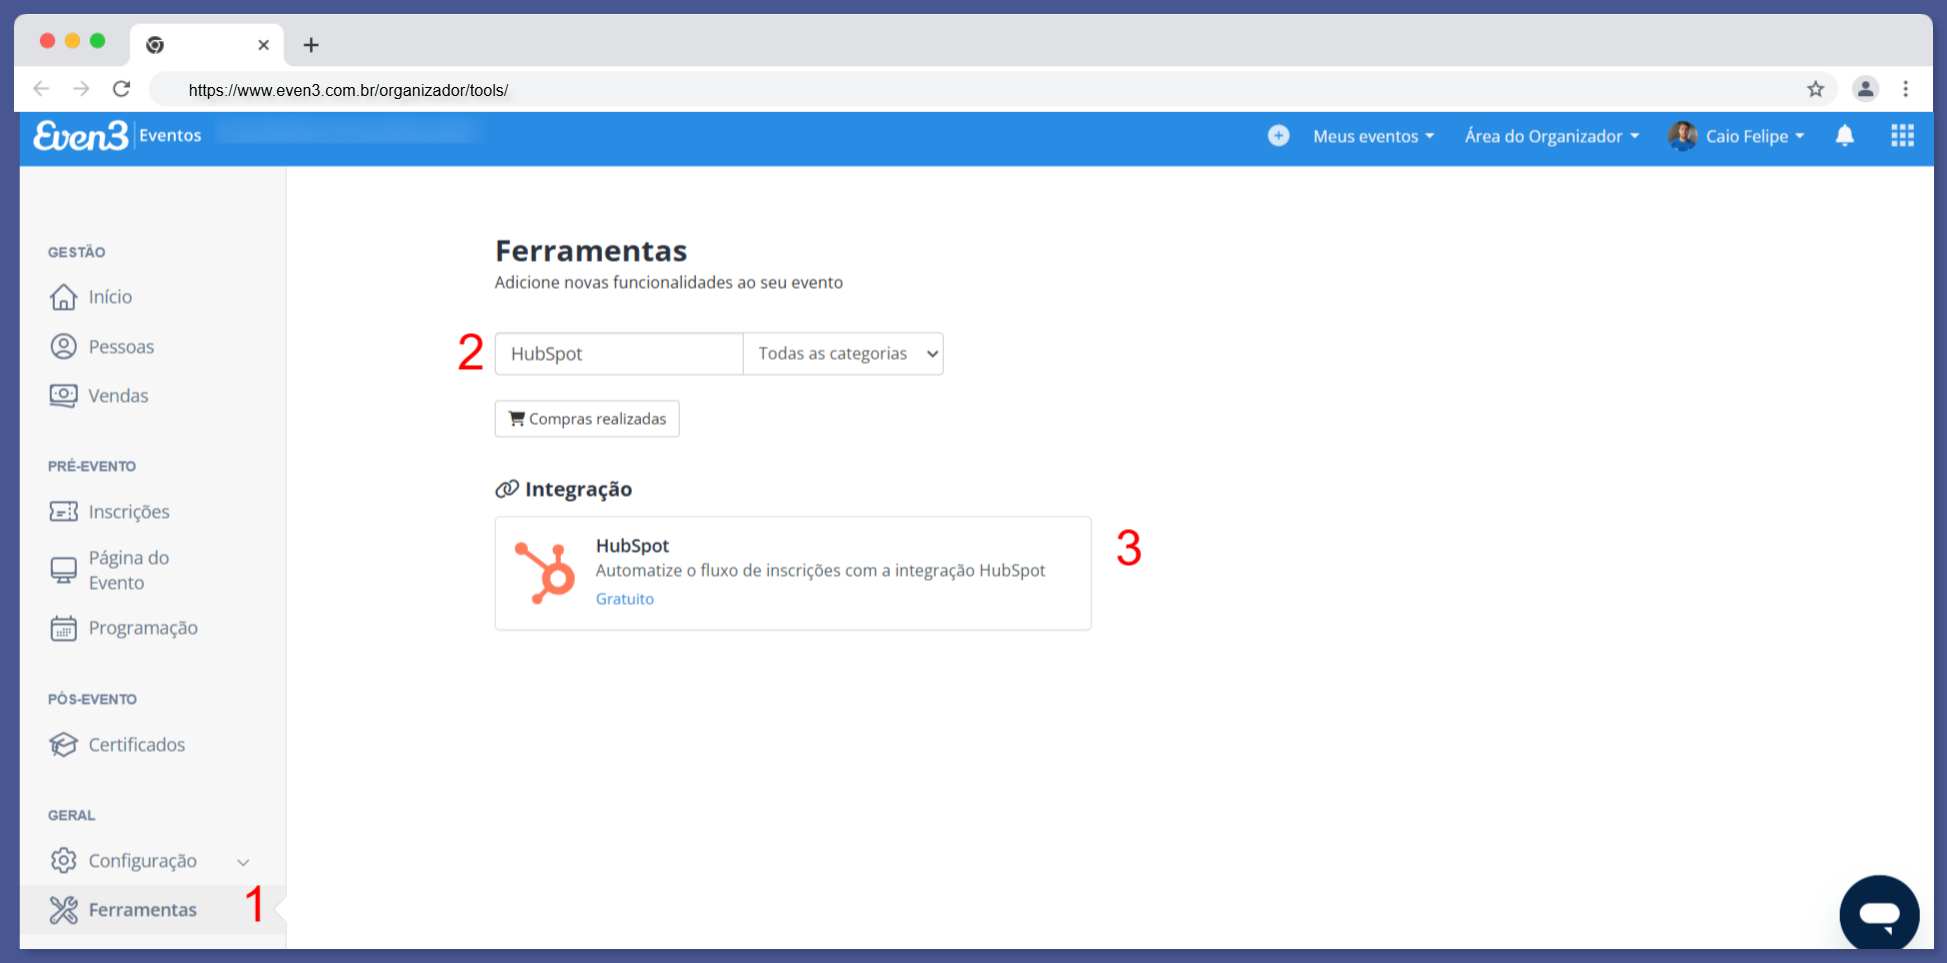Viewport: 1947px width, 963px height.
Task: Select the Certificados graduation cap icon
Action: (63, 745)
